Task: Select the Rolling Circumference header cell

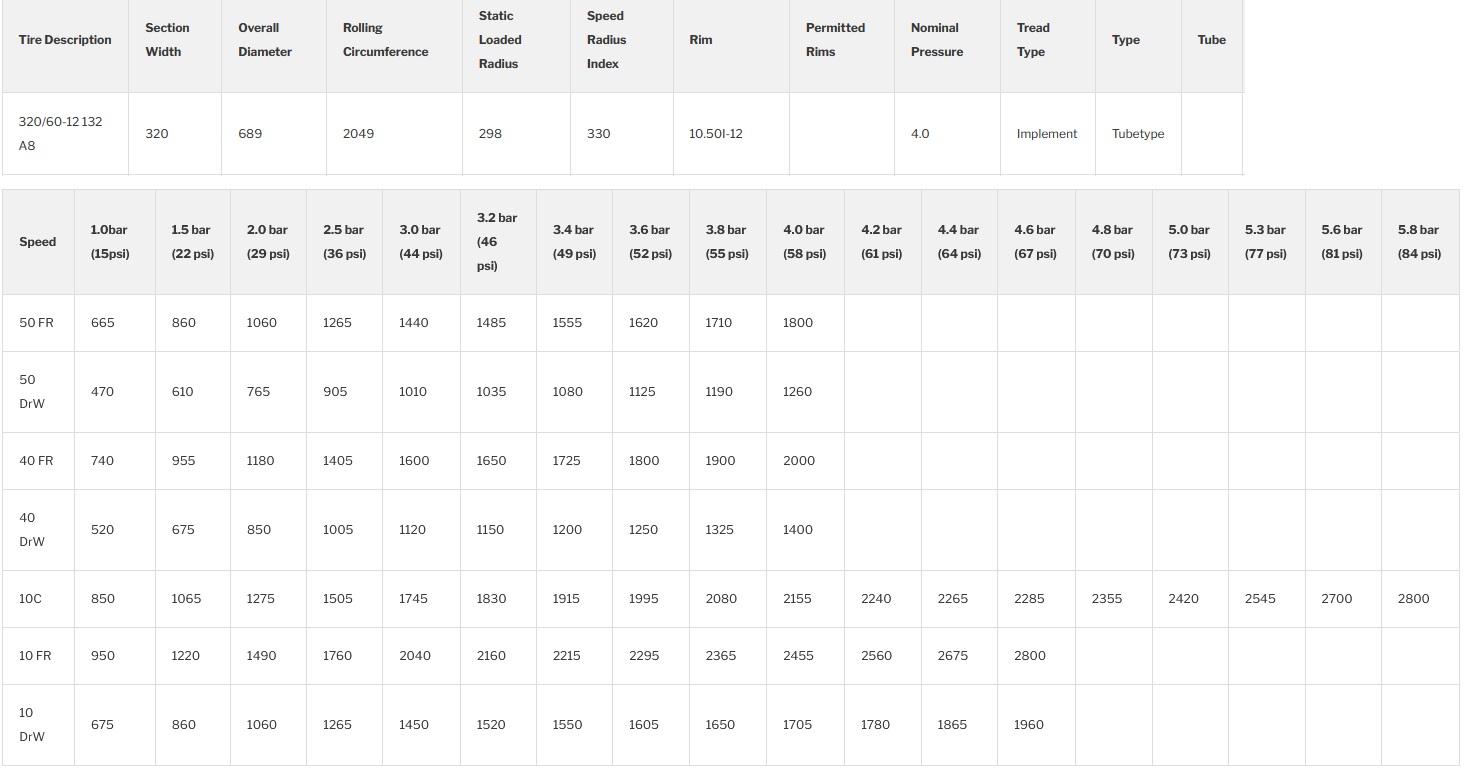Action: click(x=385, y=40)
